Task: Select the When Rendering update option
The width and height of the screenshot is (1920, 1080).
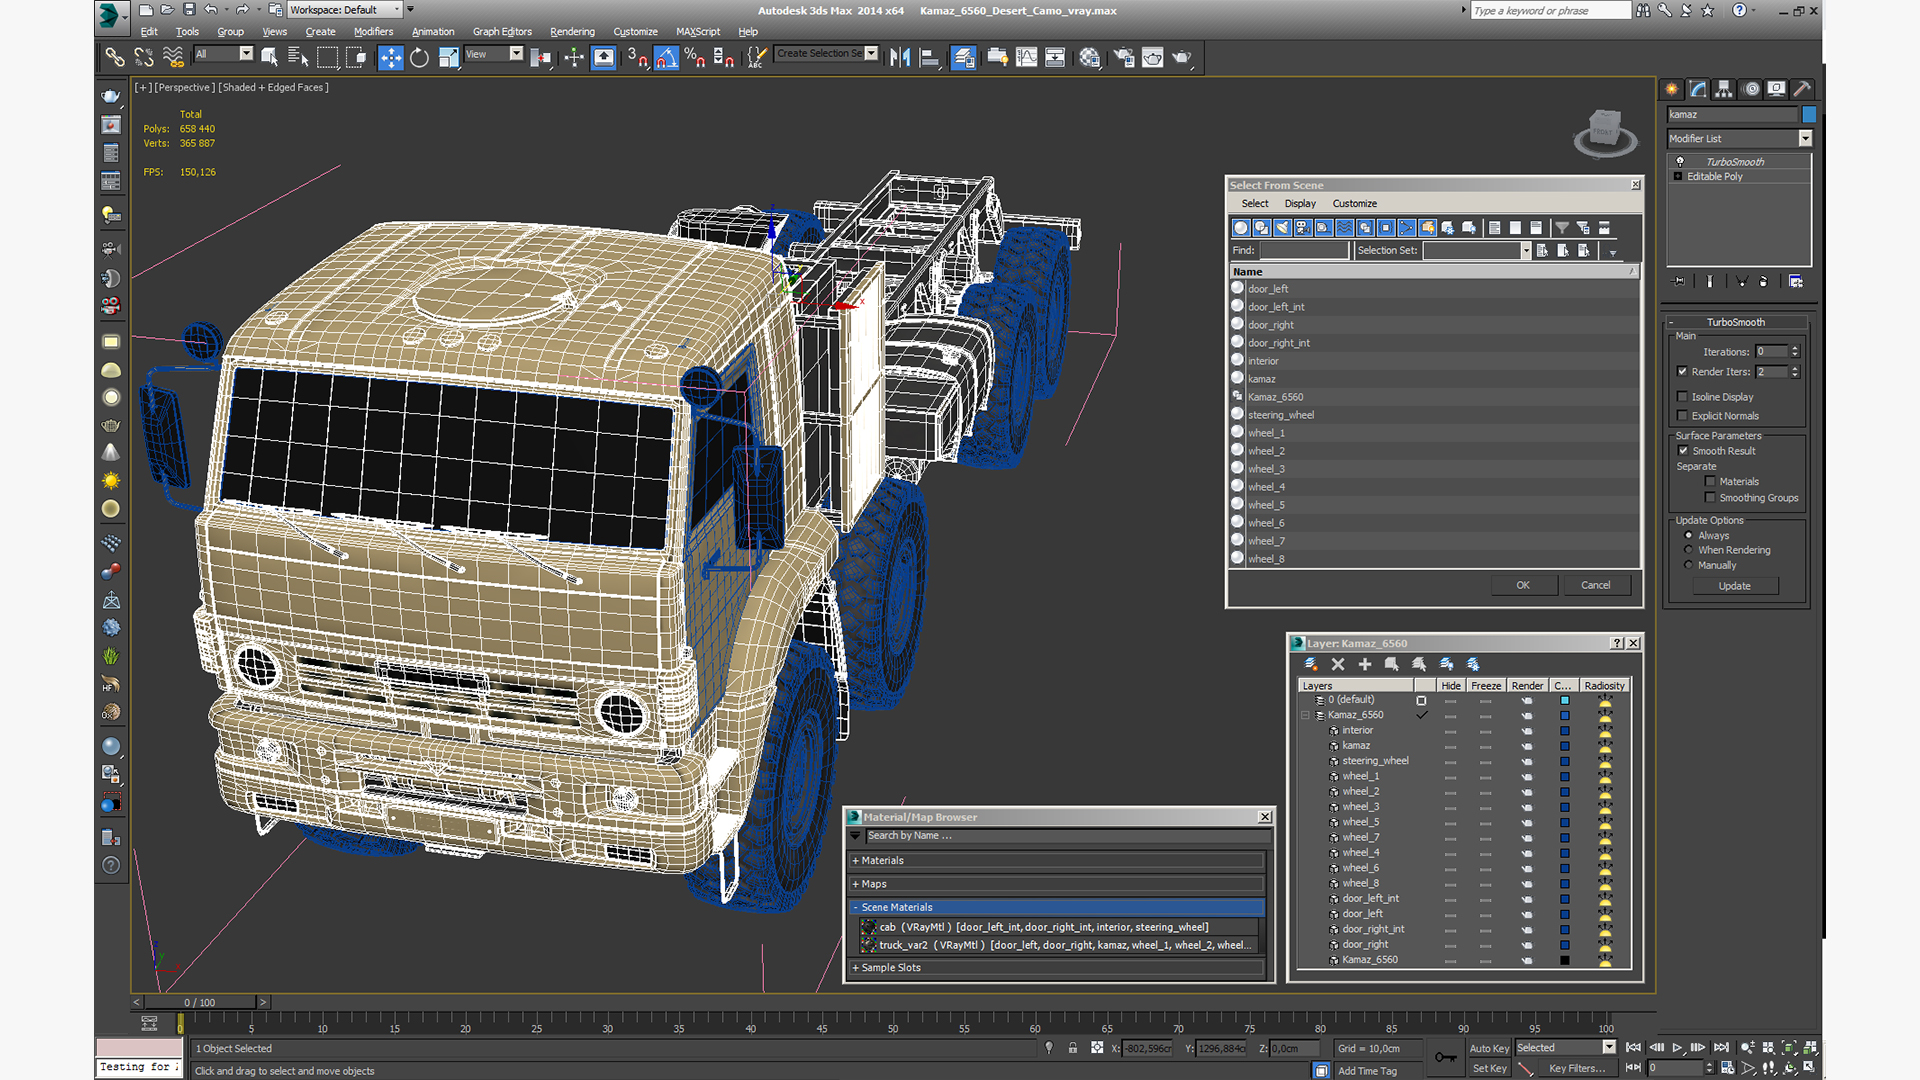Action: pyautogui.click(x=1688, y=550)
